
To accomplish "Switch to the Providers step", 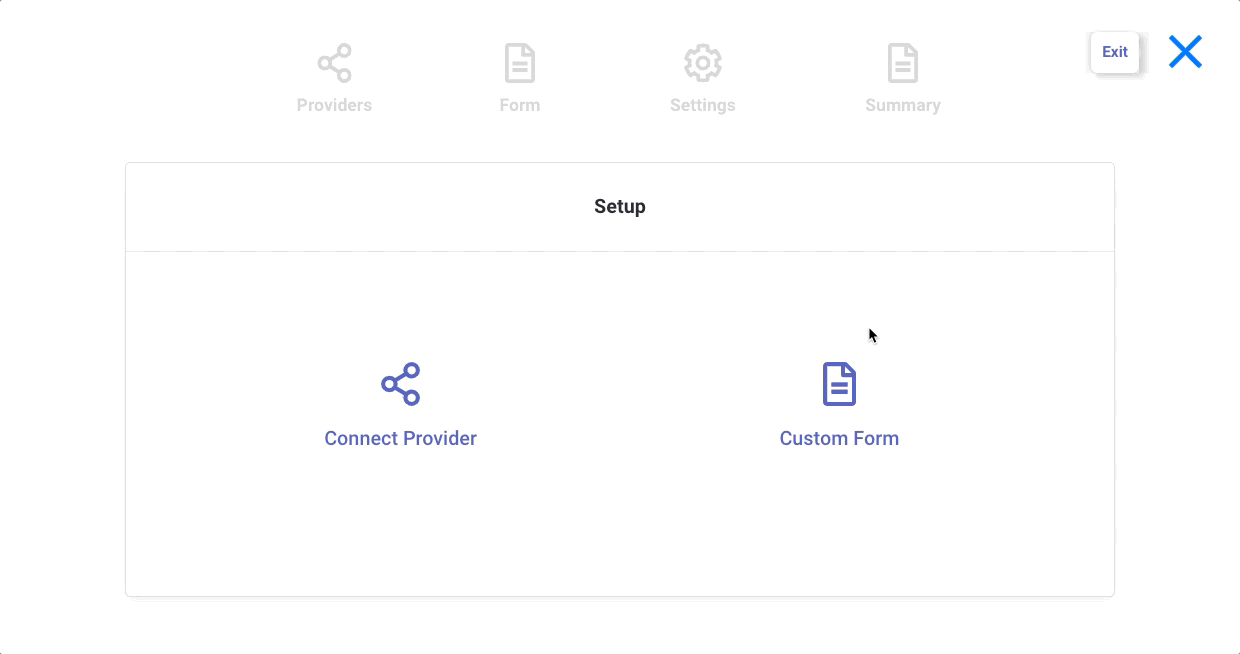I will (x=334, y=80).
